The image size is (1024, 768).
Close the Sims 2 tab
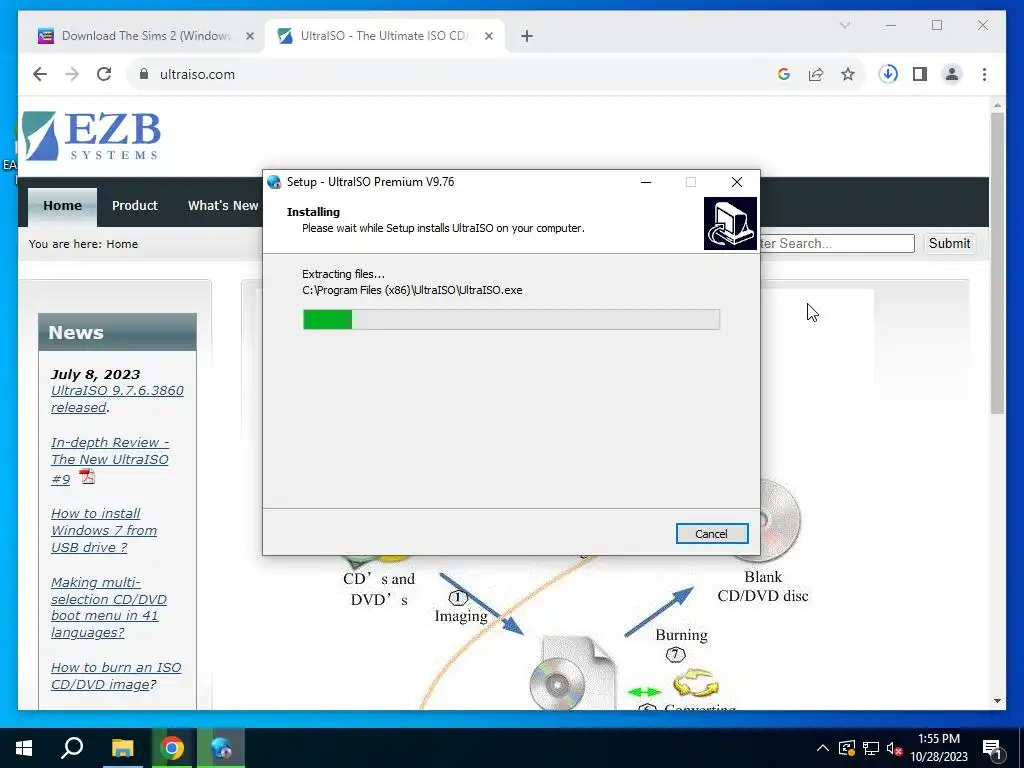[249, 36]
